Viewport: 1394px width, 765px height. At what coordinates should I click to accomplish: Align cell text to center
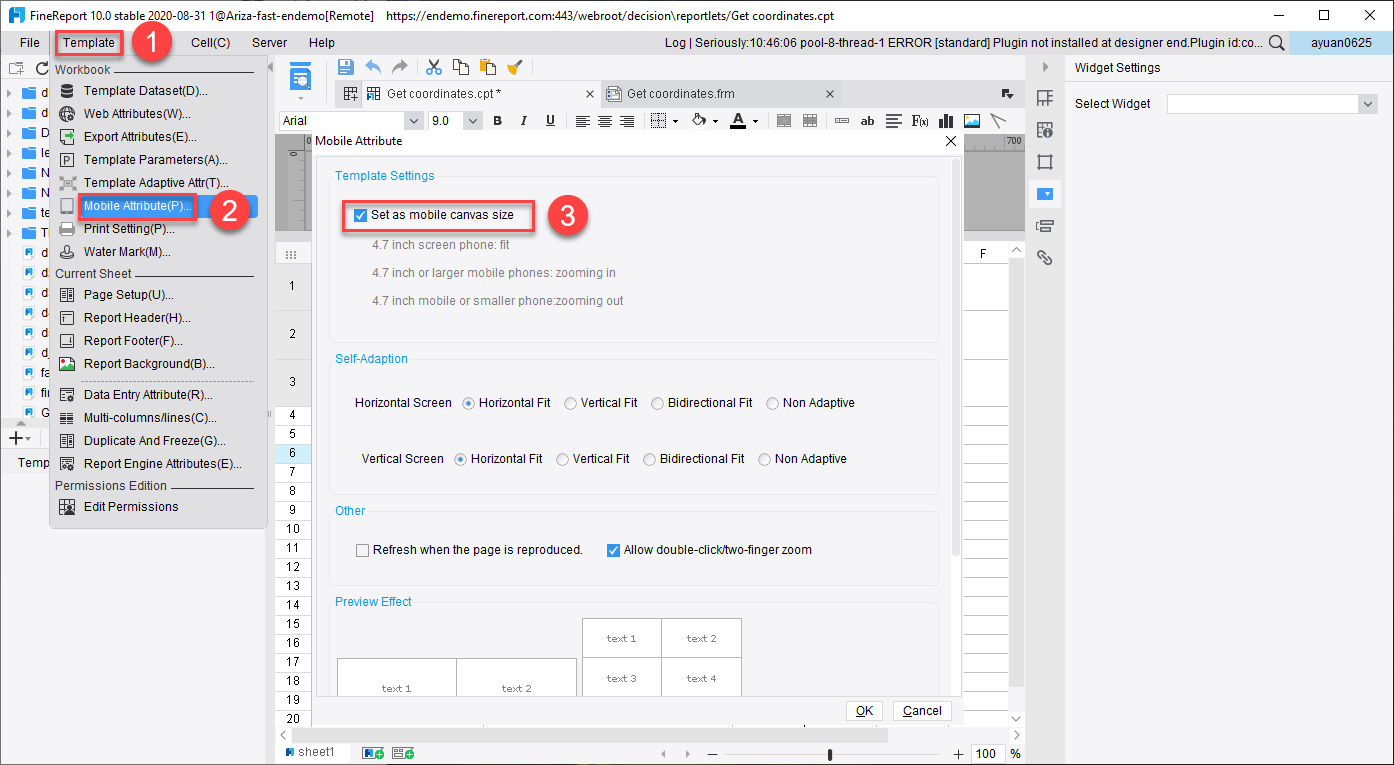coord(605,121)
